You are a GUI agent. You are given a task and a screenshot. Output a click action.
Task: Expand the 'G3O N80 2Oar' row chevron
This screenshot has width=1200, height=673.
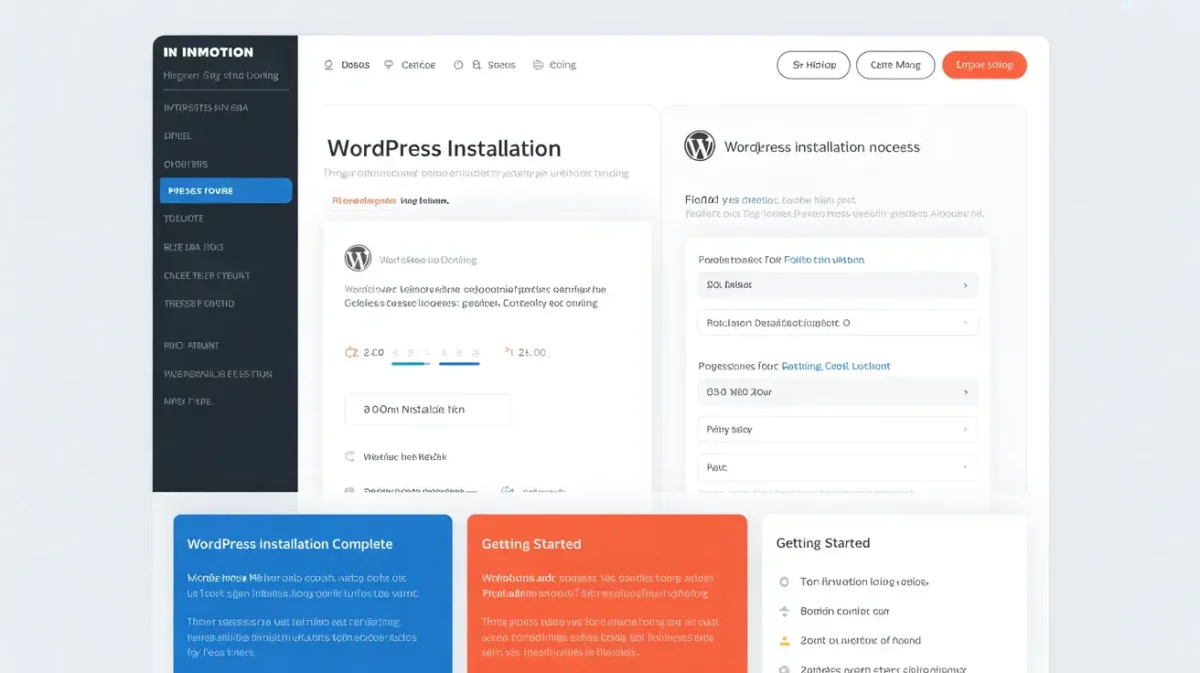coord(965,392)
